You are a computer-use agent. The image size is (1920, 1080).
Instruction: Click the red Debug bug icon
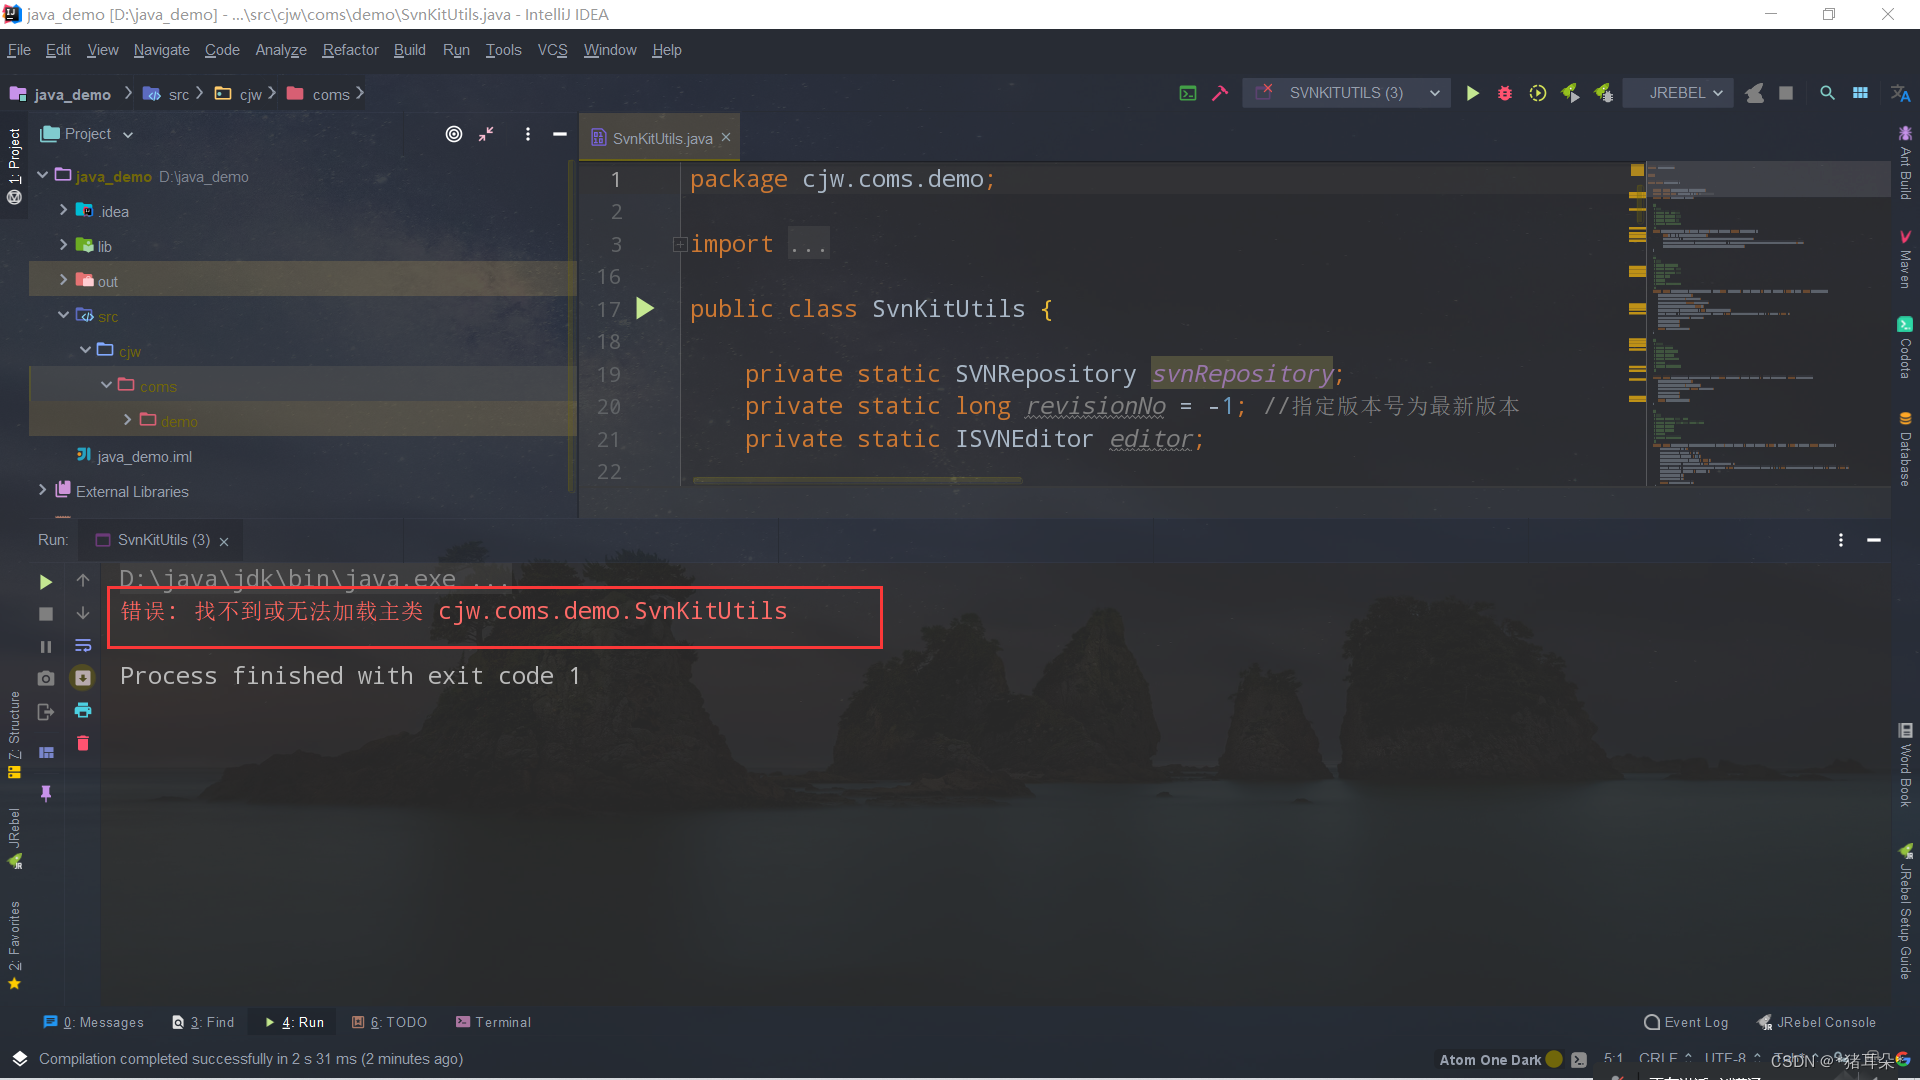(1505, 93)
